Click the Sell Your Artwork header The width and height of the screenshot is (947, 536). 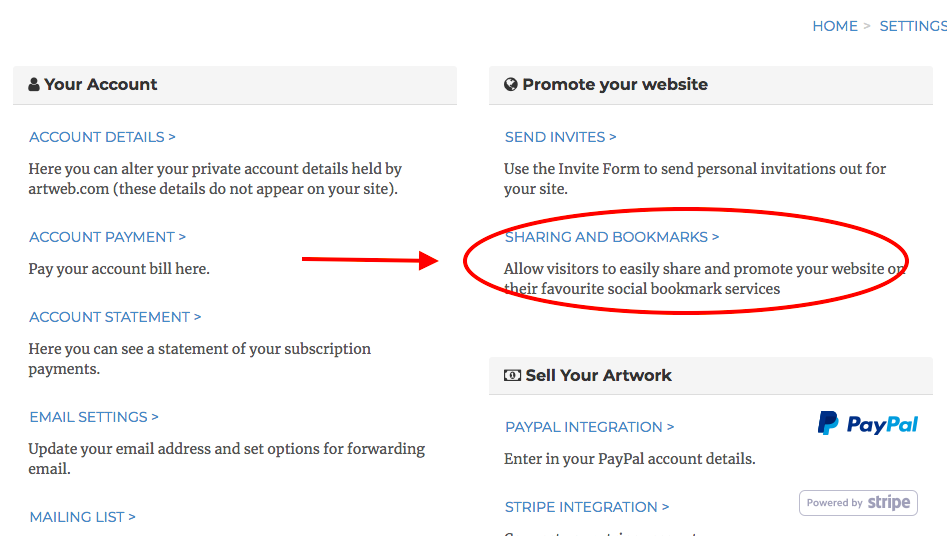click(598, 376)
